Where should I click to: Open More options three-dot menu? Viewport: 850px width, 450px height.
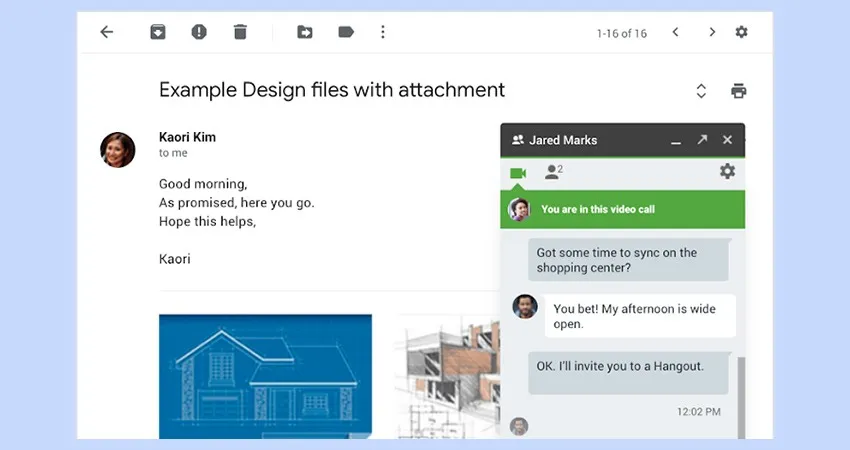(383, 32)
